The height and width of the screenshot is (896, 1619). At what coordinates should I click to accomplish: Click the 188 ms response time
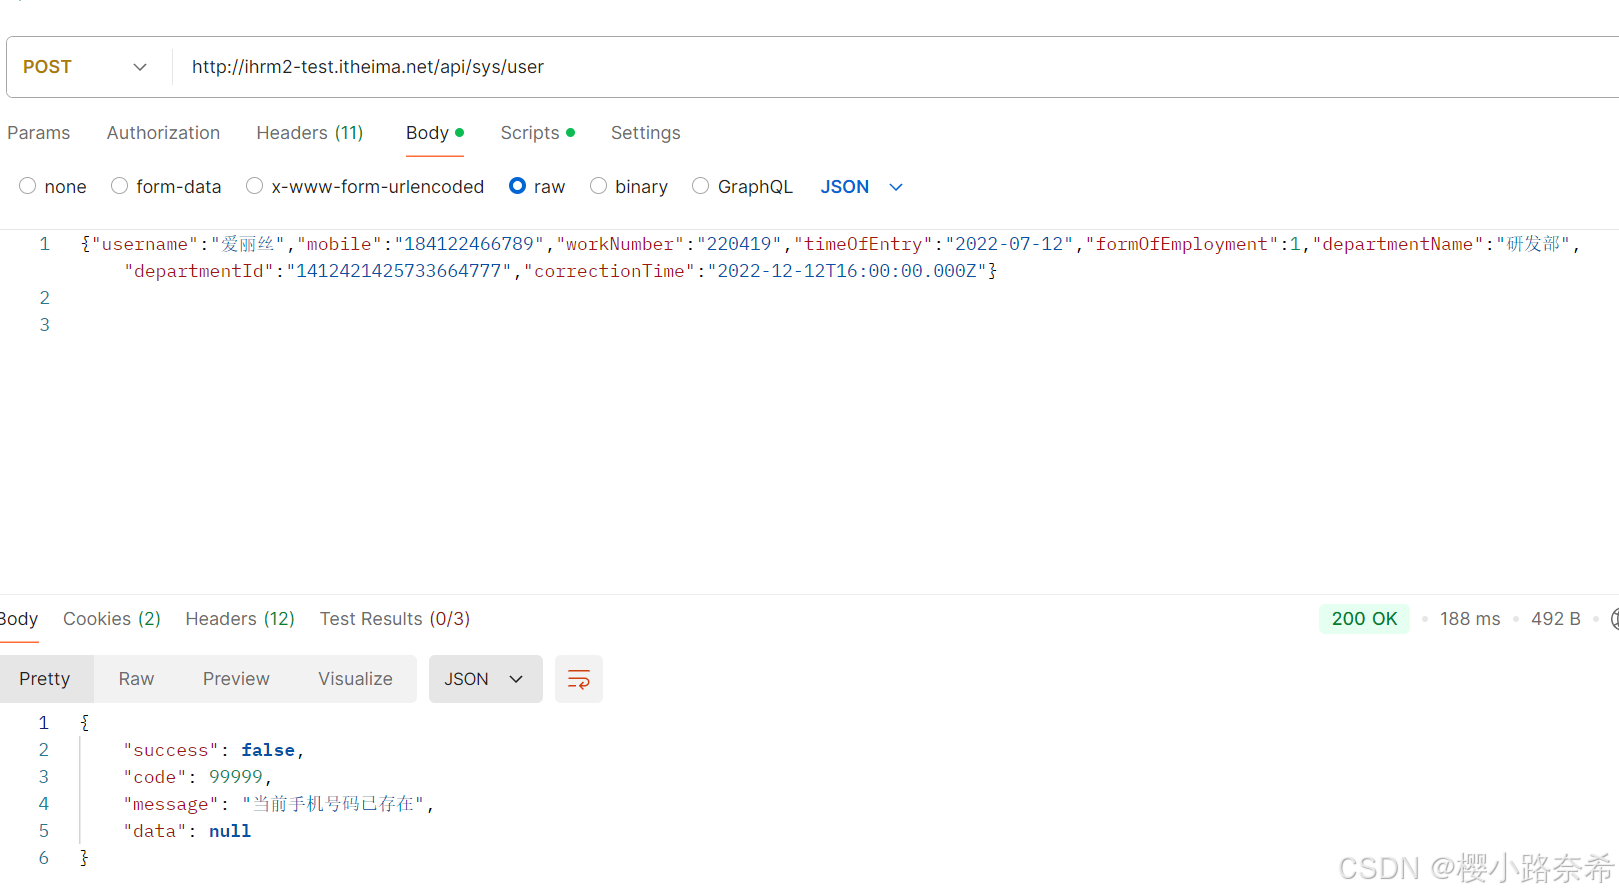click(x=1470, y=619)
